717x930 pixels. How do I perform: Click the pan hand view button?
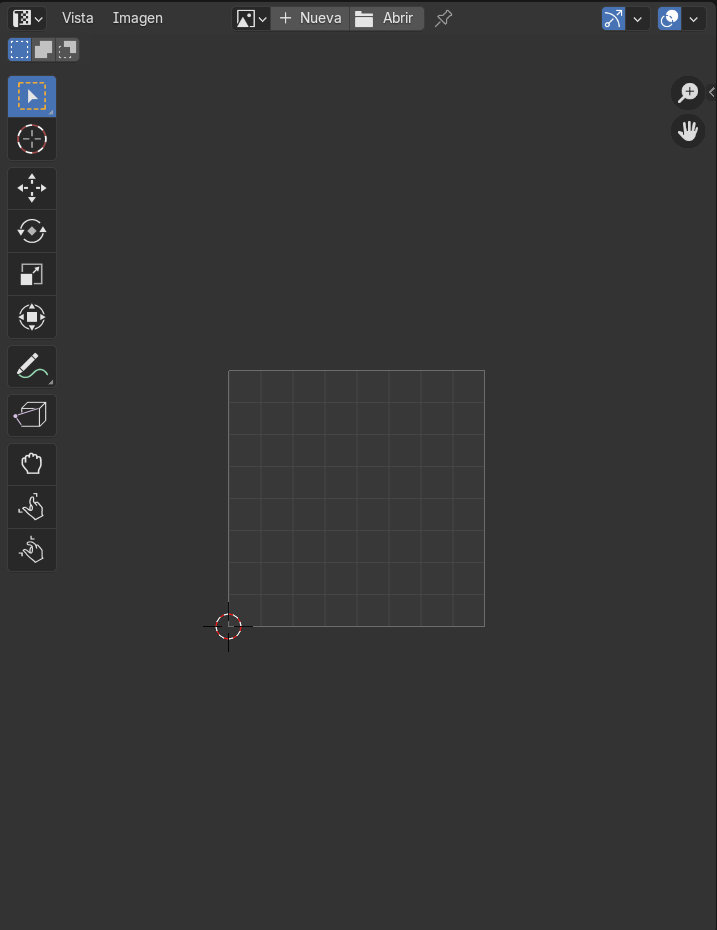coord(688,130)
